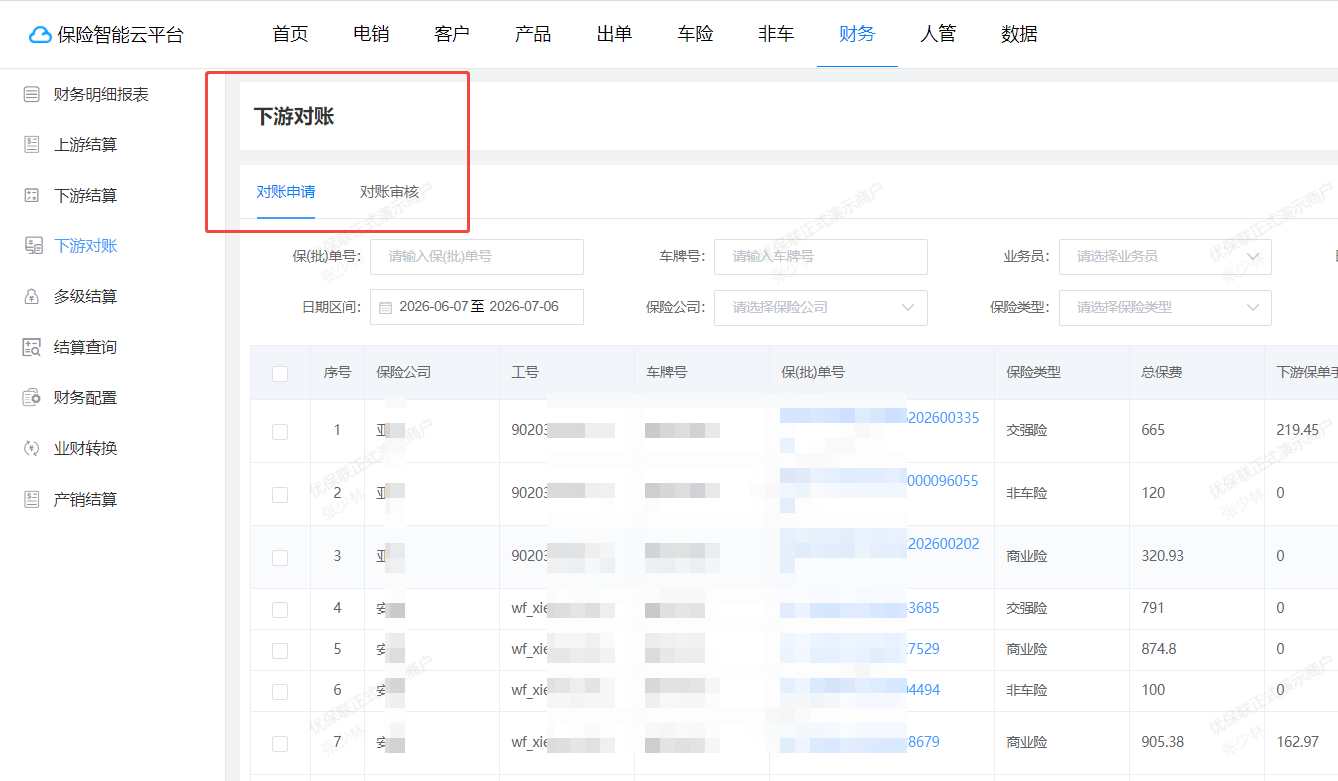Go to 财务配置 in sidebar
Viewport: 1338px width, 781px height.
coord(85,398)
